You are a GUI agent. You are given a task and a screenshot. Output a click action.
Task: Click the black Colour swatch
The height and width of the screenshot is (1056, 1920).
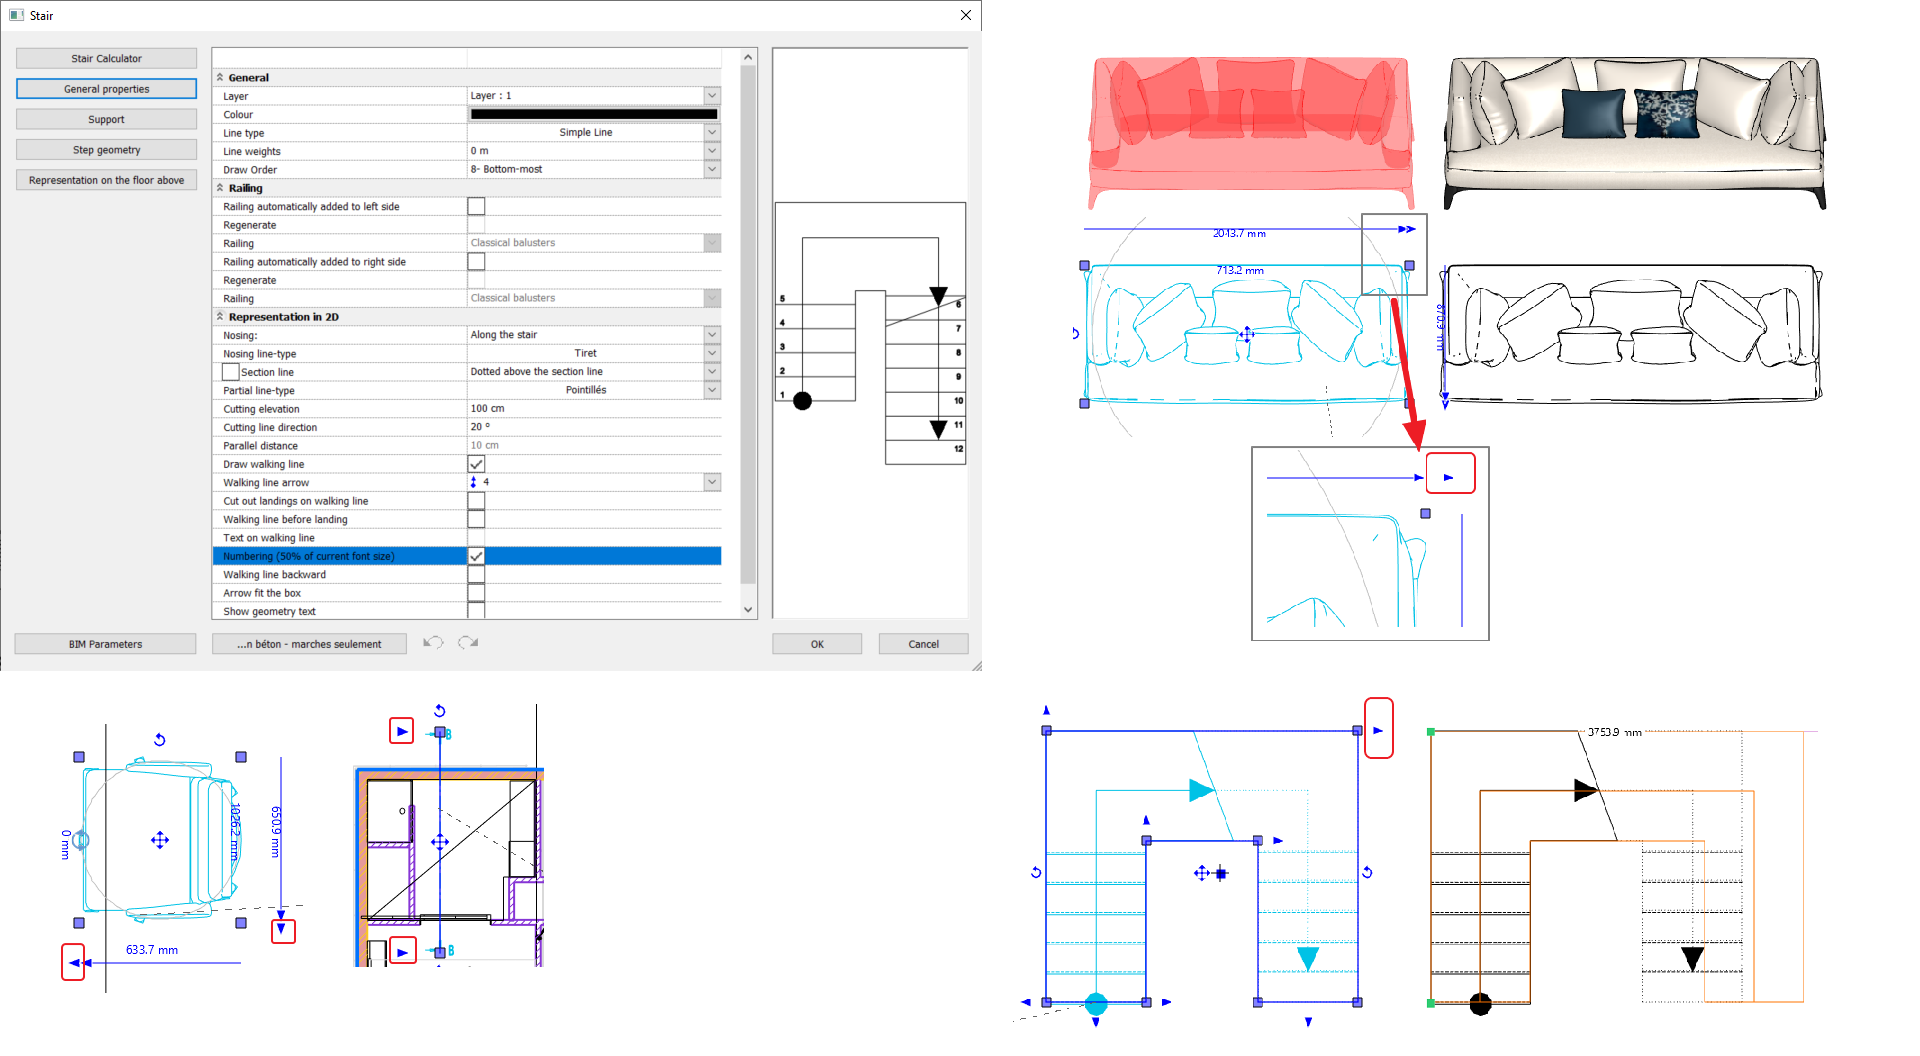(x=593, y=114)
